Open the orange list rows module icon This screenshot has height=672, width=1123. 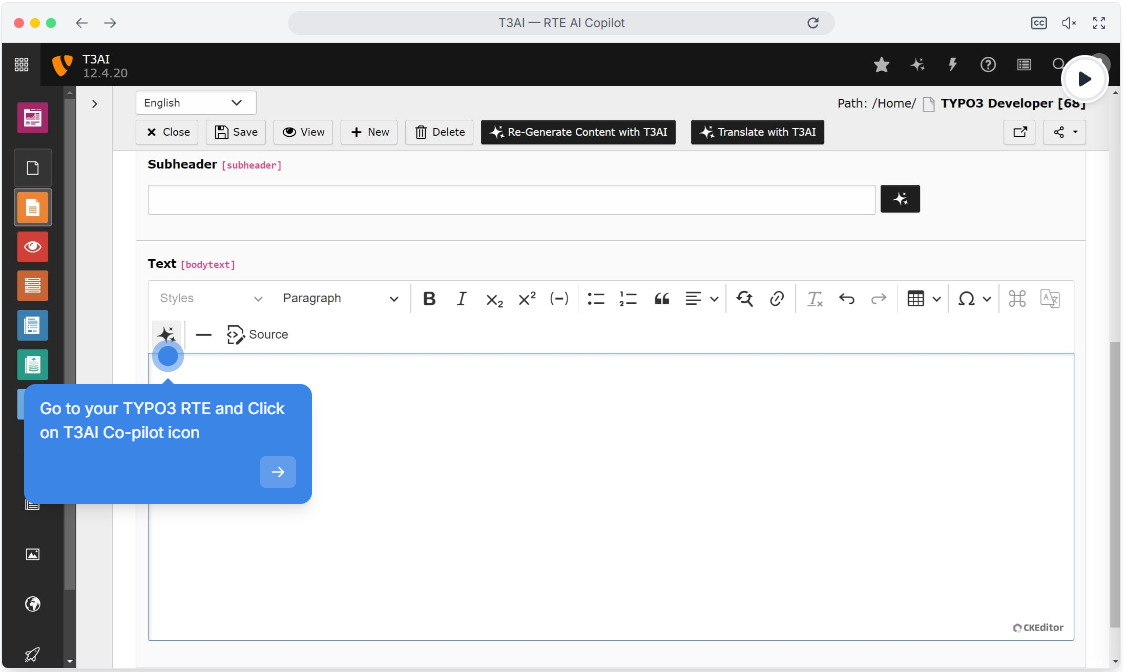[33, 287]
